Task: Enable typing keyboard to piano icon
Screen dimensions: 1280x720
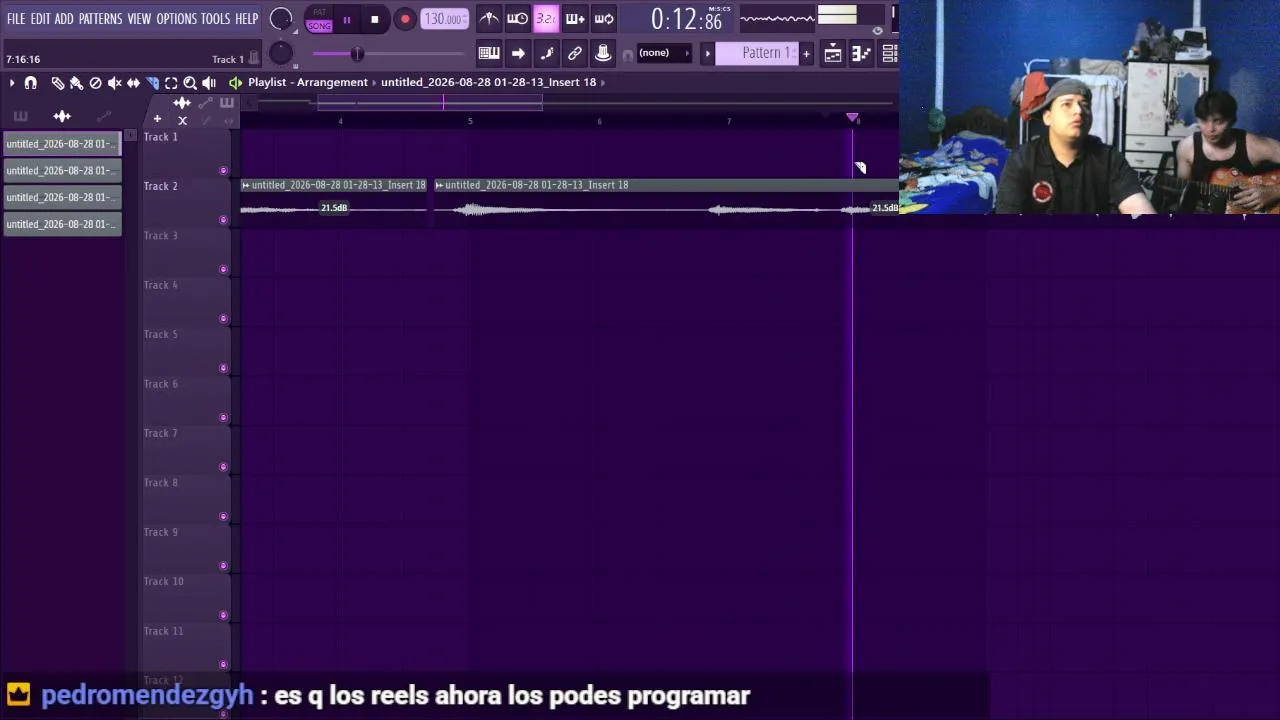Action: tap(489, 53)
